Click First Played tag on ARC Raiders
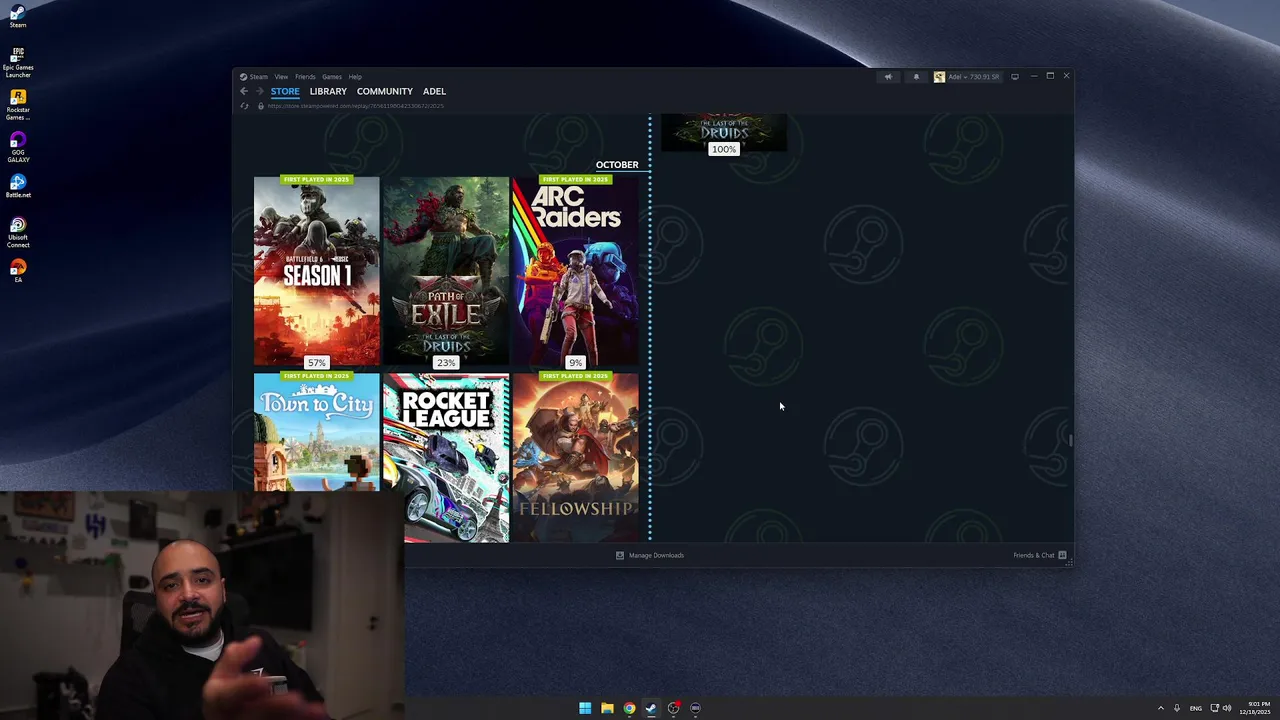This screenshot has height=720, width=1280. coord(575,180)
